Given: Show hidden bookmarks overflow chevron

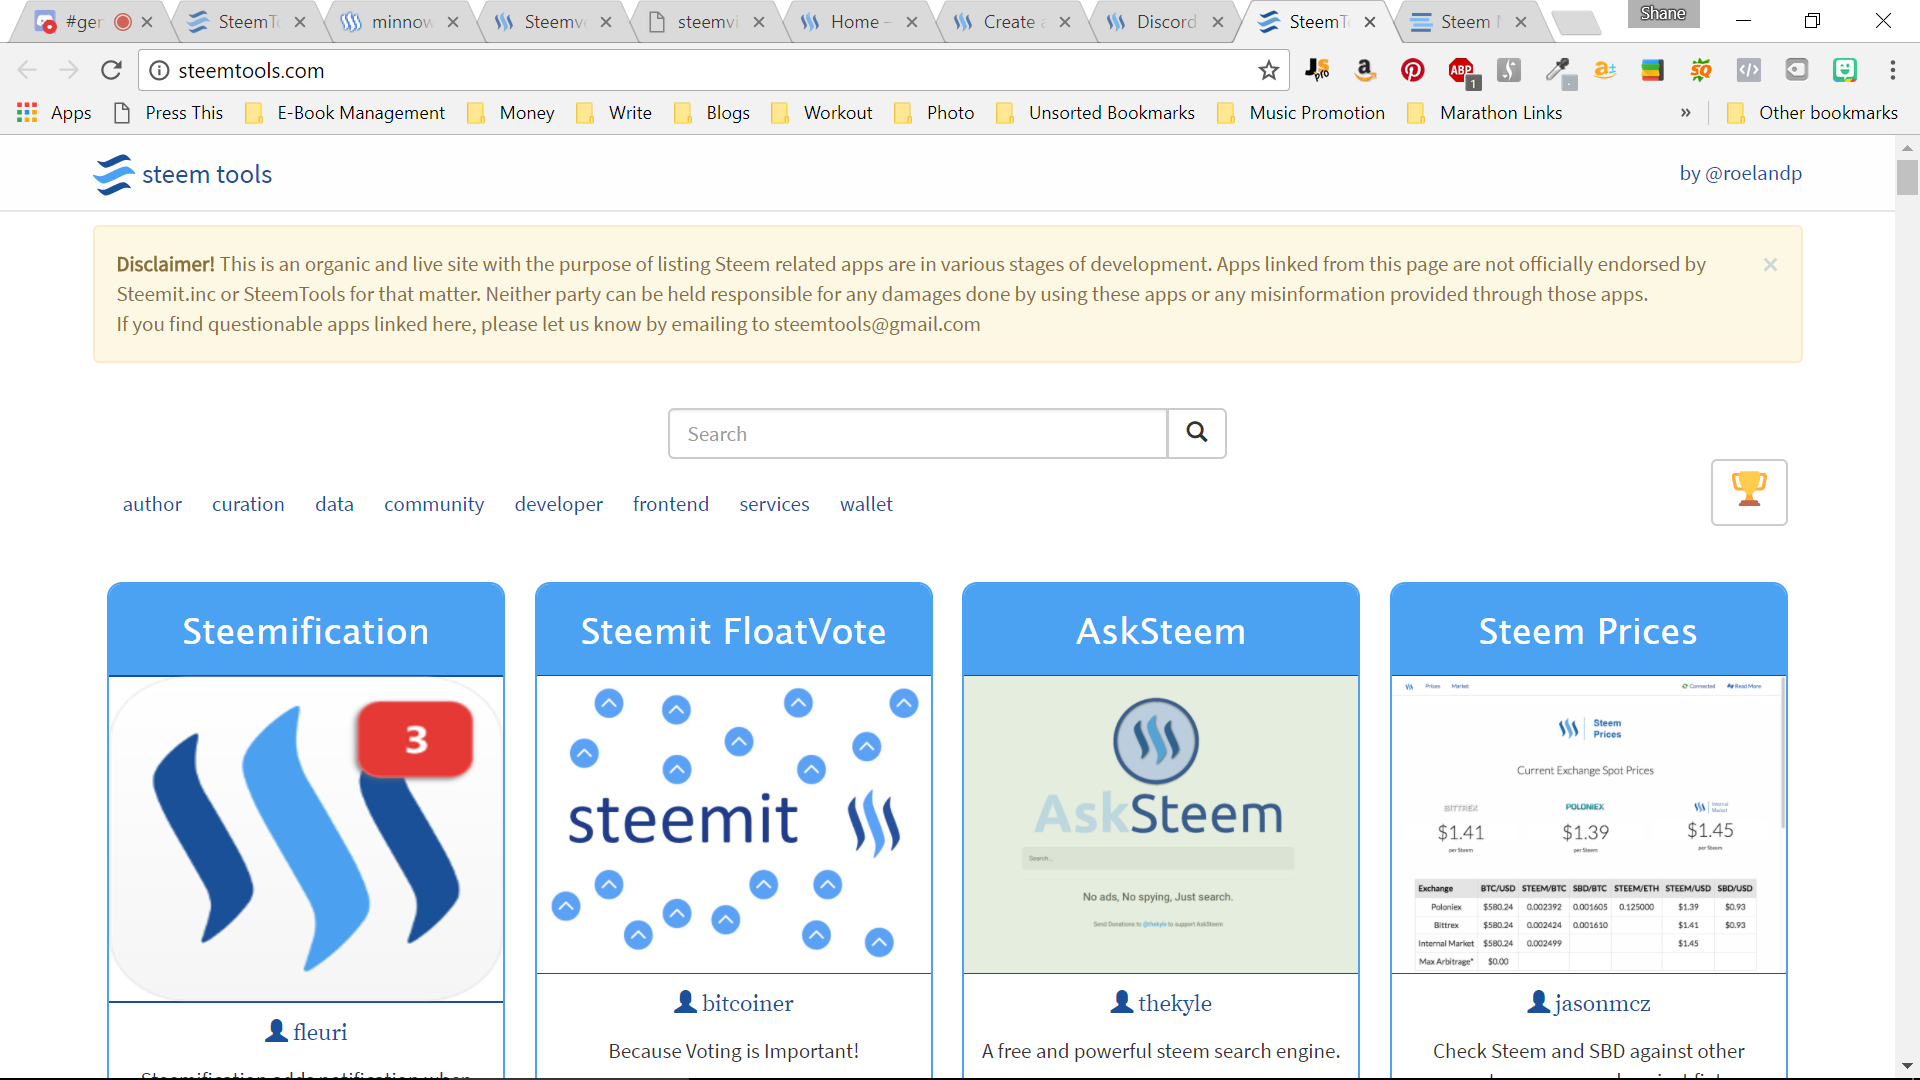Looking at the screenshot, I should 1686,113.
